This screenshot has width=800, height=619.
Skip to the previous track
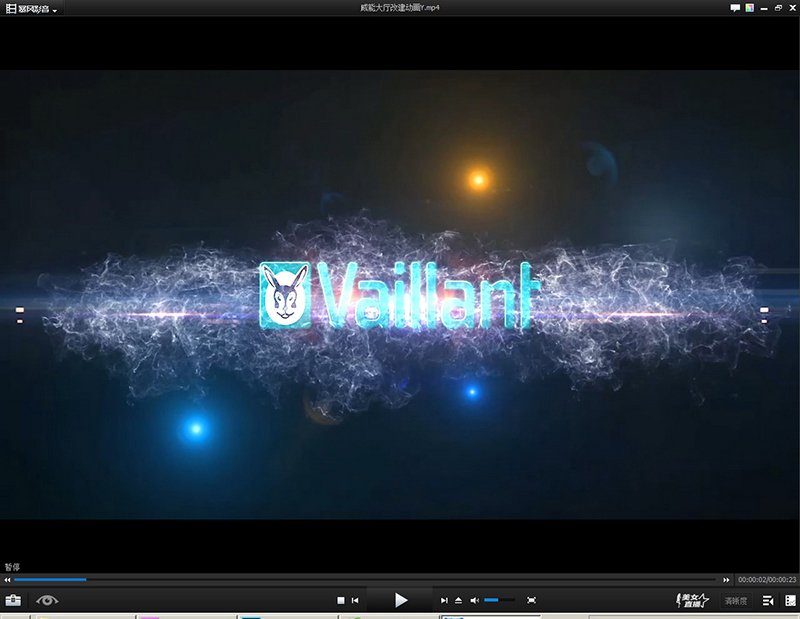pos(355,600)
